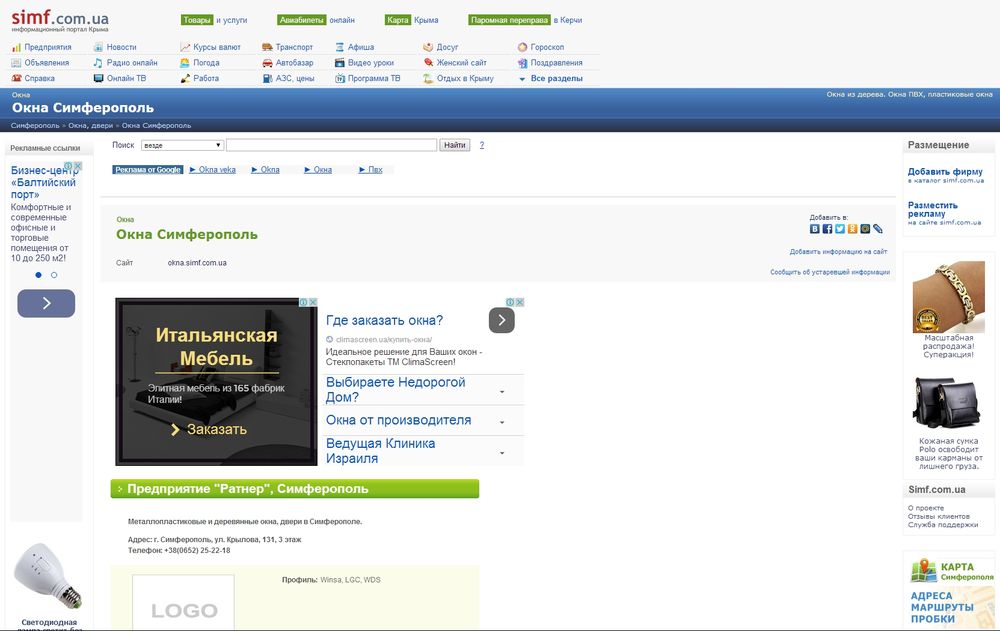Click the gray arrow beside Где заказать окна
Image resolution: width=1000 pixels, height=631 pixels.
pyautogui.click(x=501, y=320)
